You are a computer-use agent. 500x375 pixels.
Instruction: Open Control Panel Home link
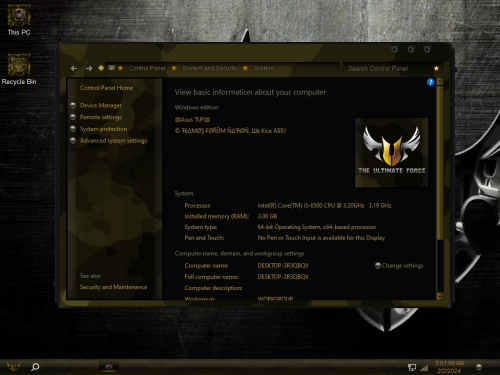pos(106,88)
